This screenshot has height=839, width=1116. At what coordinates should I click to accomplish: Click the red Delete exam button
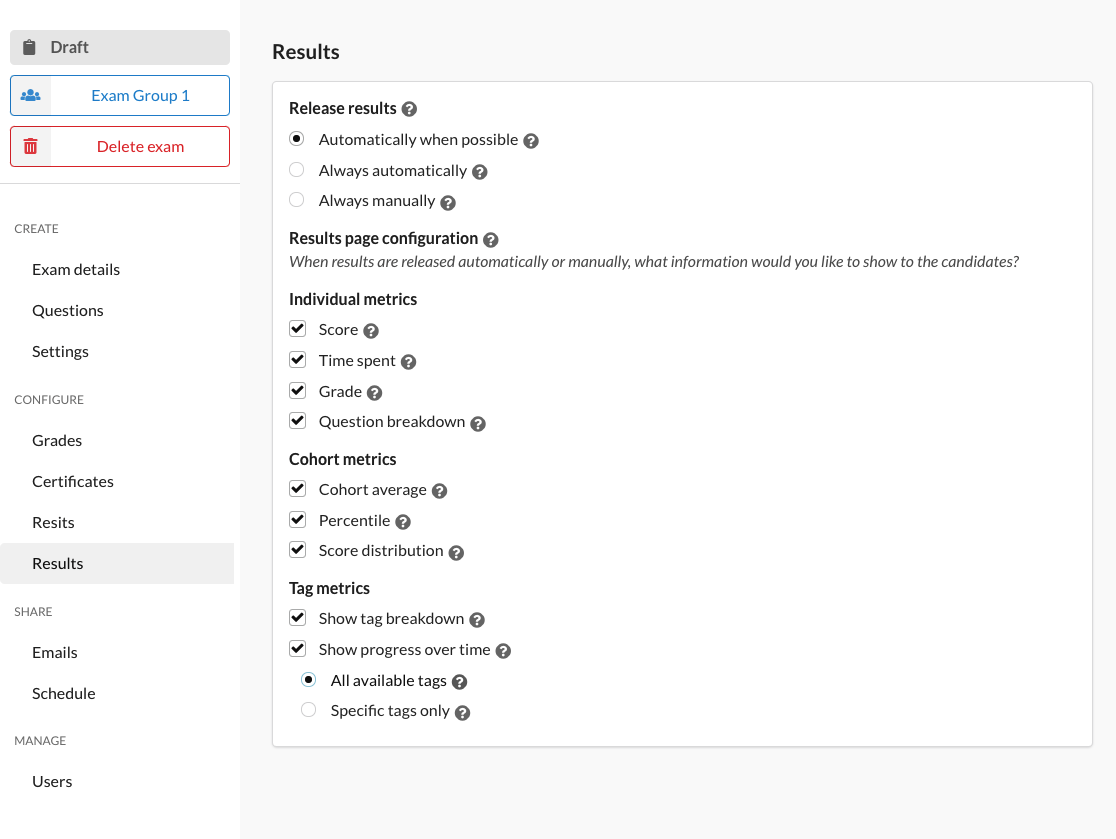[x=120, y=147]
